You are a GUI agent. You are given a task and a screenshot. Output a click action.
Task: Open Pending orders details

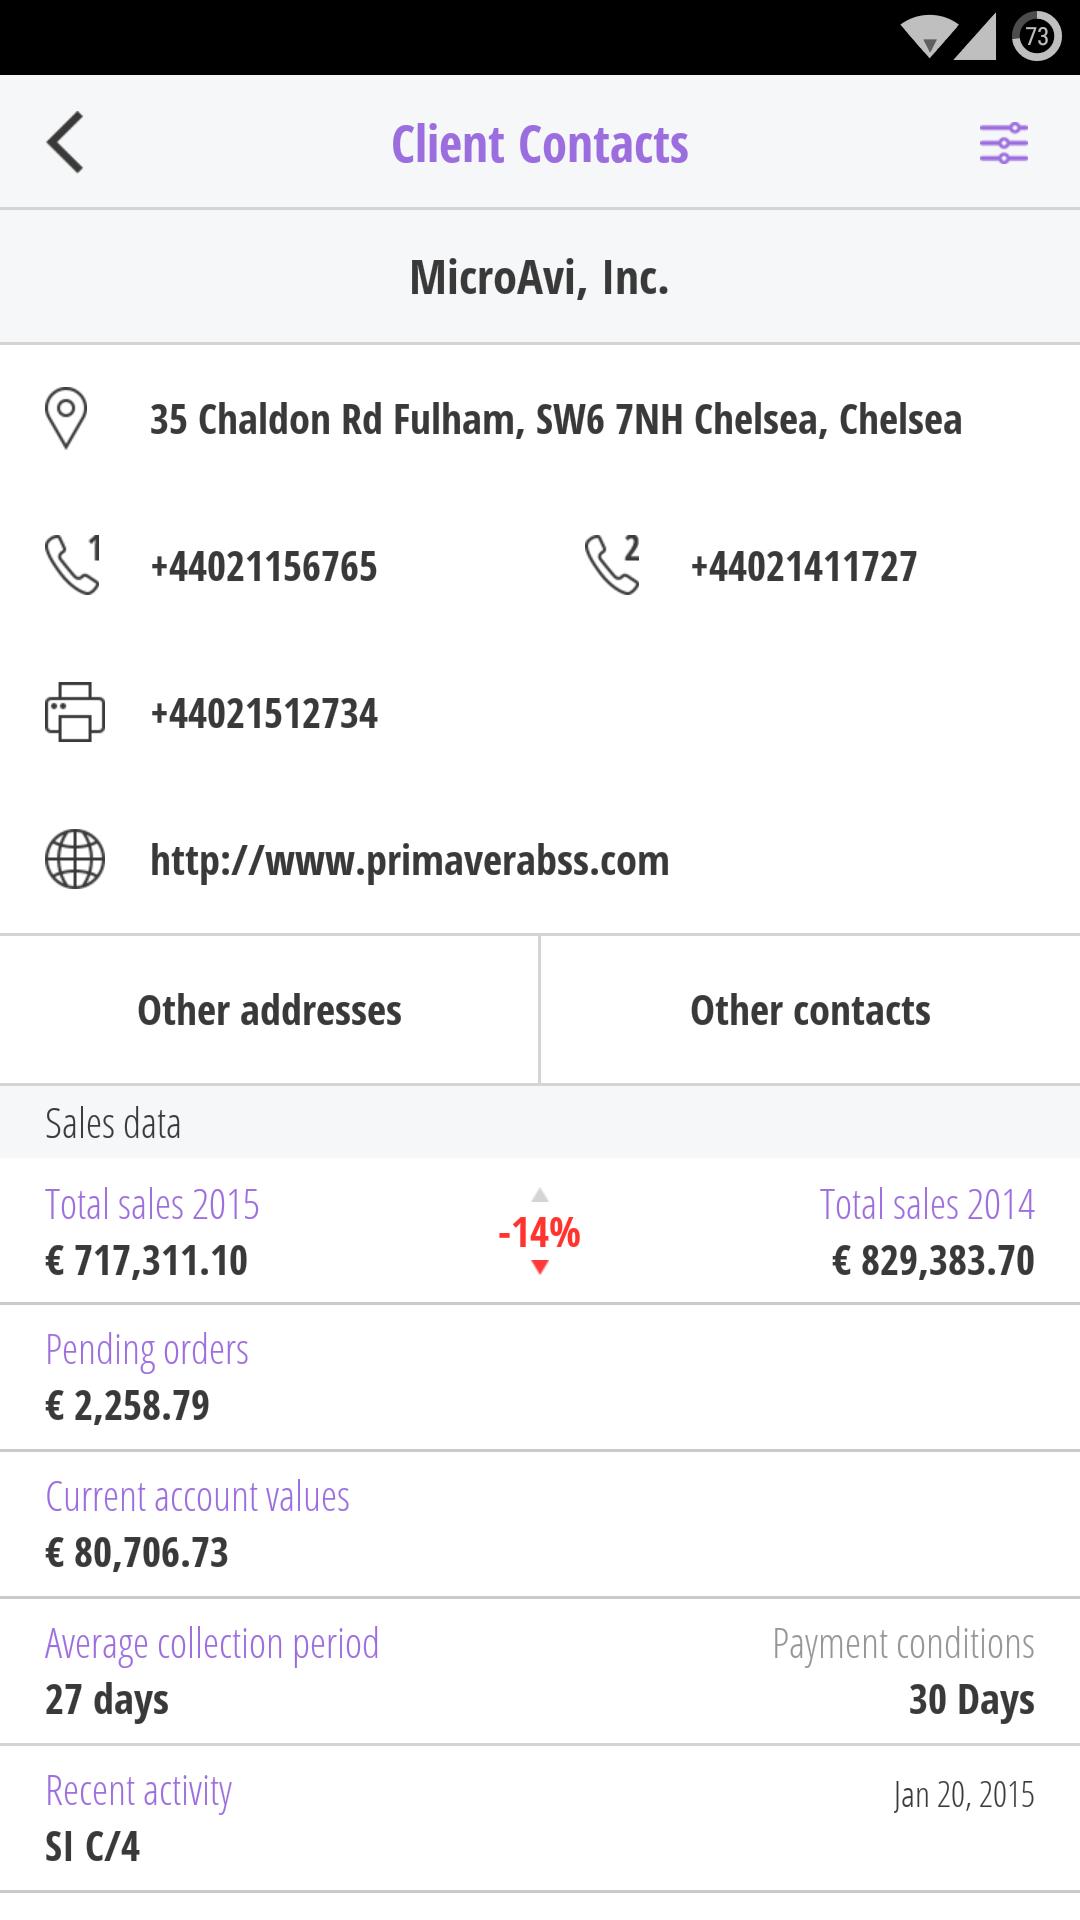(x=540, y=1378)
